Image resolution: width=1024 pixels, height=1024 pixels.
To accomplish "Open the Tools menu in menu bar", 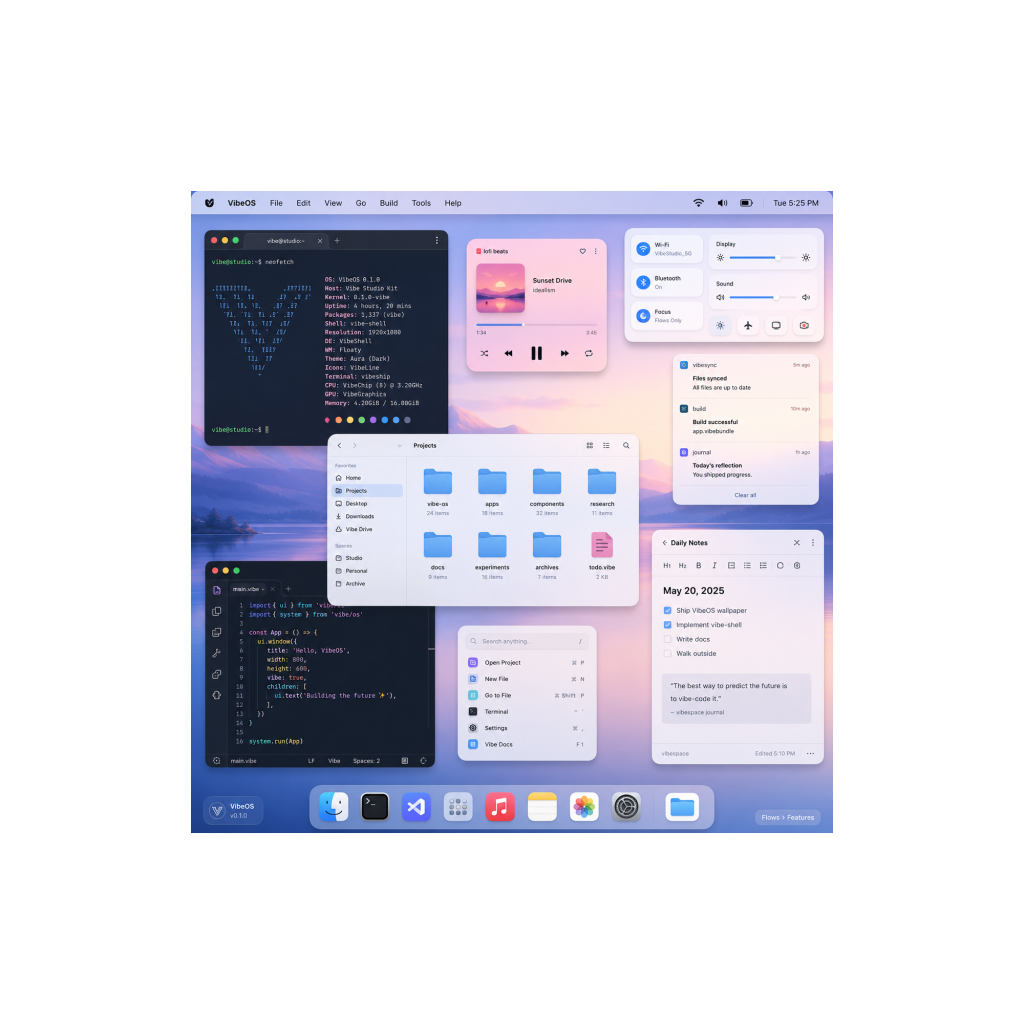I will coord(421,203).
